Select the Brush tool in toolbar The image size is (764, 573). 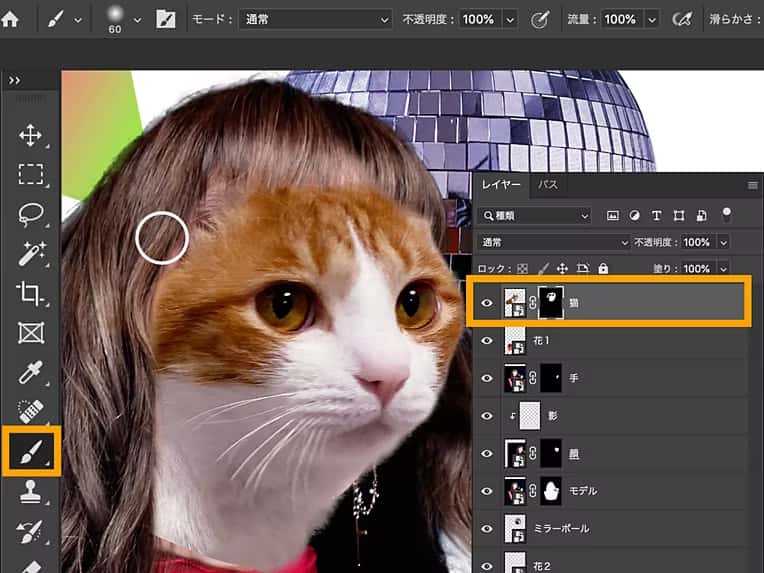31,451
